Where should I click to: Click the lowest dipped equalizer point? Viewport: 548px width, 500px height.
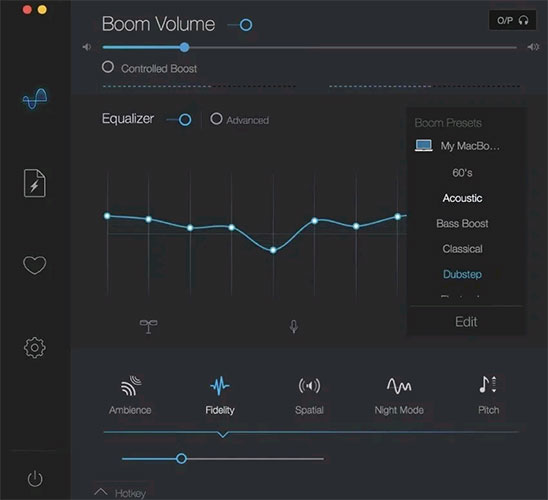pos(273,250)
